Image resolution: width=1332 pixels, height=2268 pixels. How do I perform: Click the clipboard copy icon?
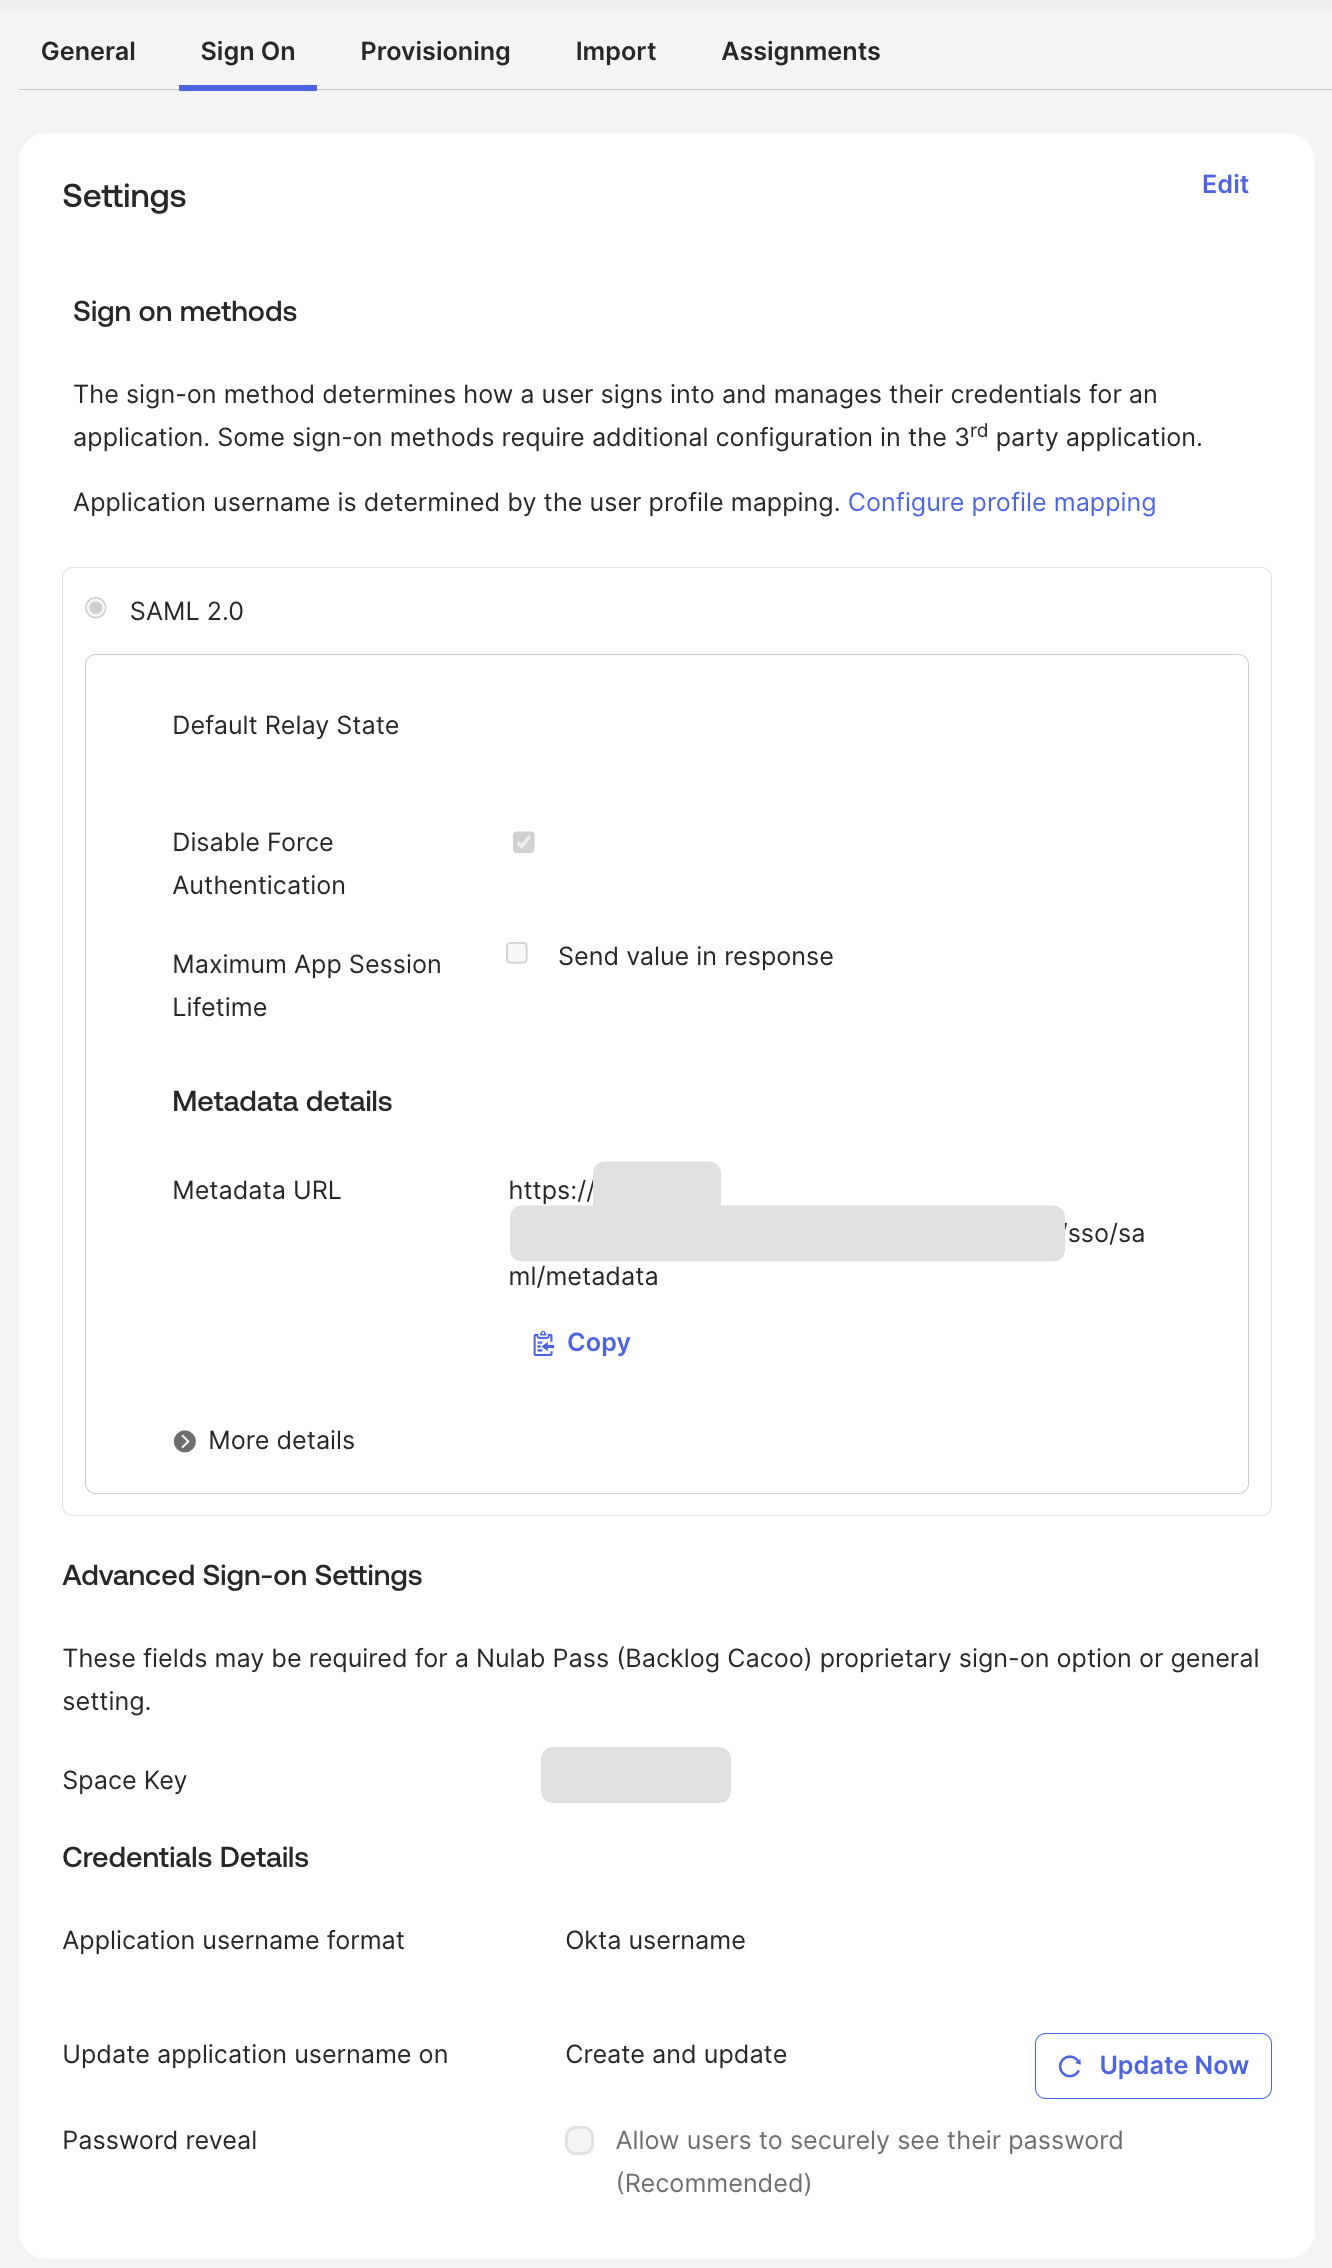543,1343
